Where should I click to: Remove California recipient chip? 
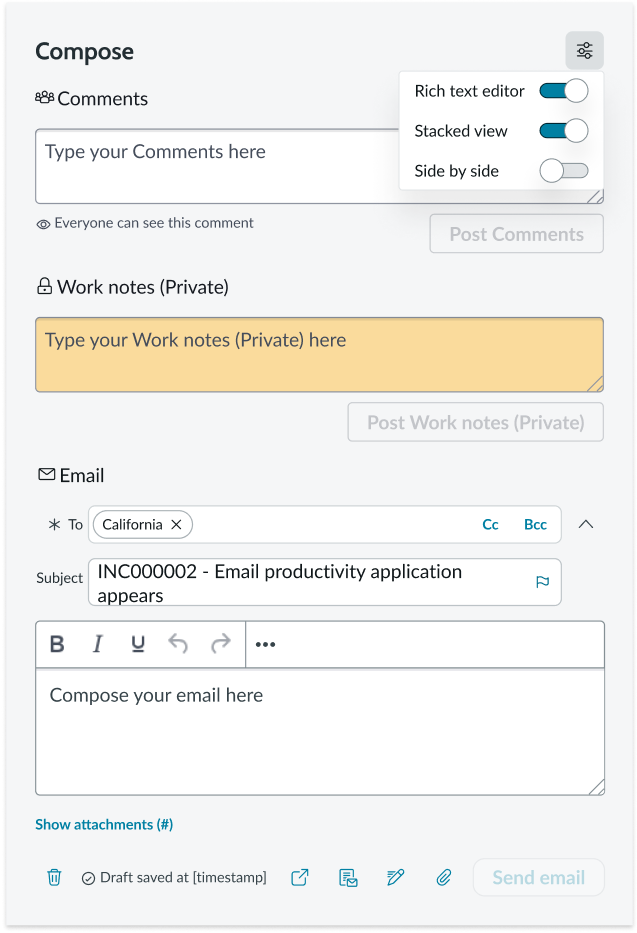pyautogui.click(x=176, y=524)
